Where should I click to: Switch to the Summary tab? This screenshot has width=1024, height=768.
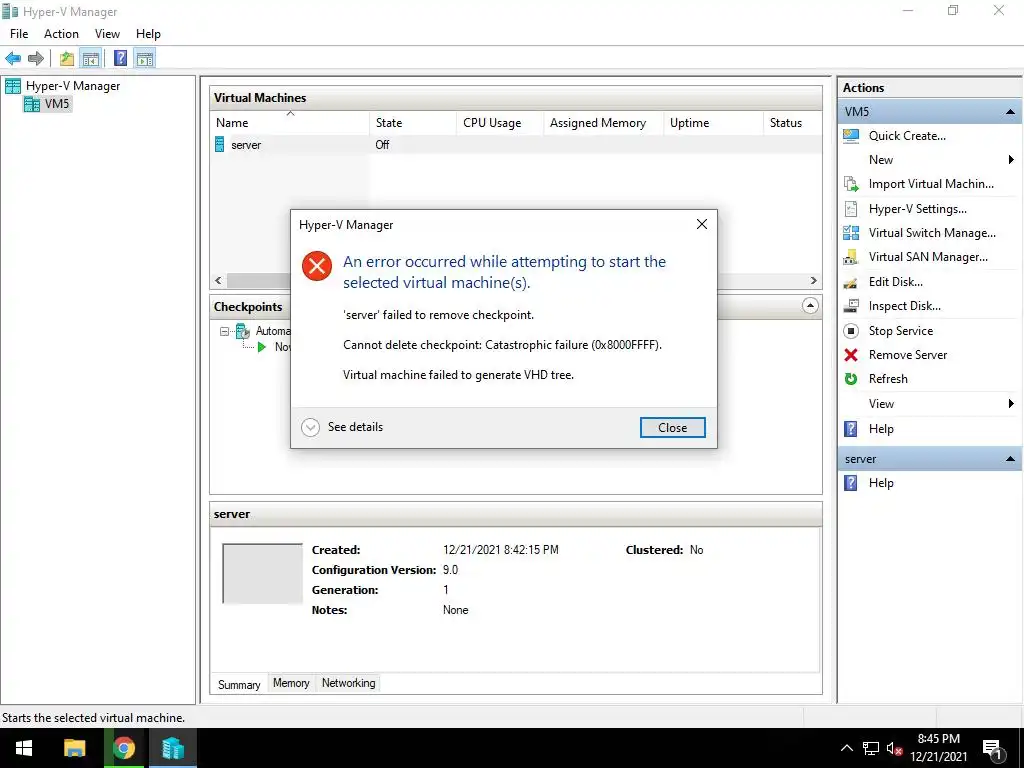[239, 684]
